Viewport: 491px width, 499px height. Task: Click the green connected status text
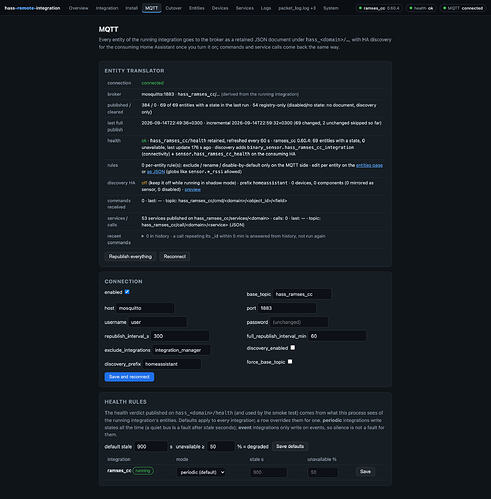pyautogui.click(x=152, y=83)
